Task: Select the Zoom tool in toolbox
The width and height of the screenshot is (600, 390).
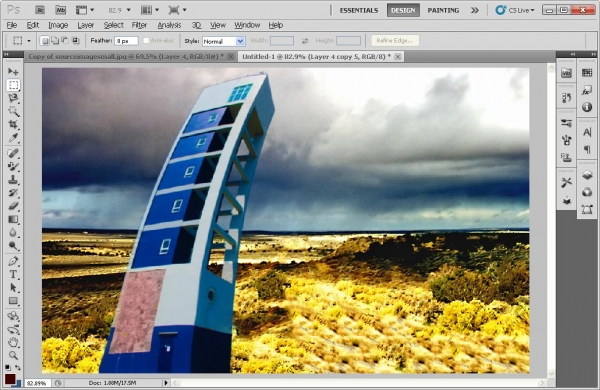Action: (x=13, y=356)
